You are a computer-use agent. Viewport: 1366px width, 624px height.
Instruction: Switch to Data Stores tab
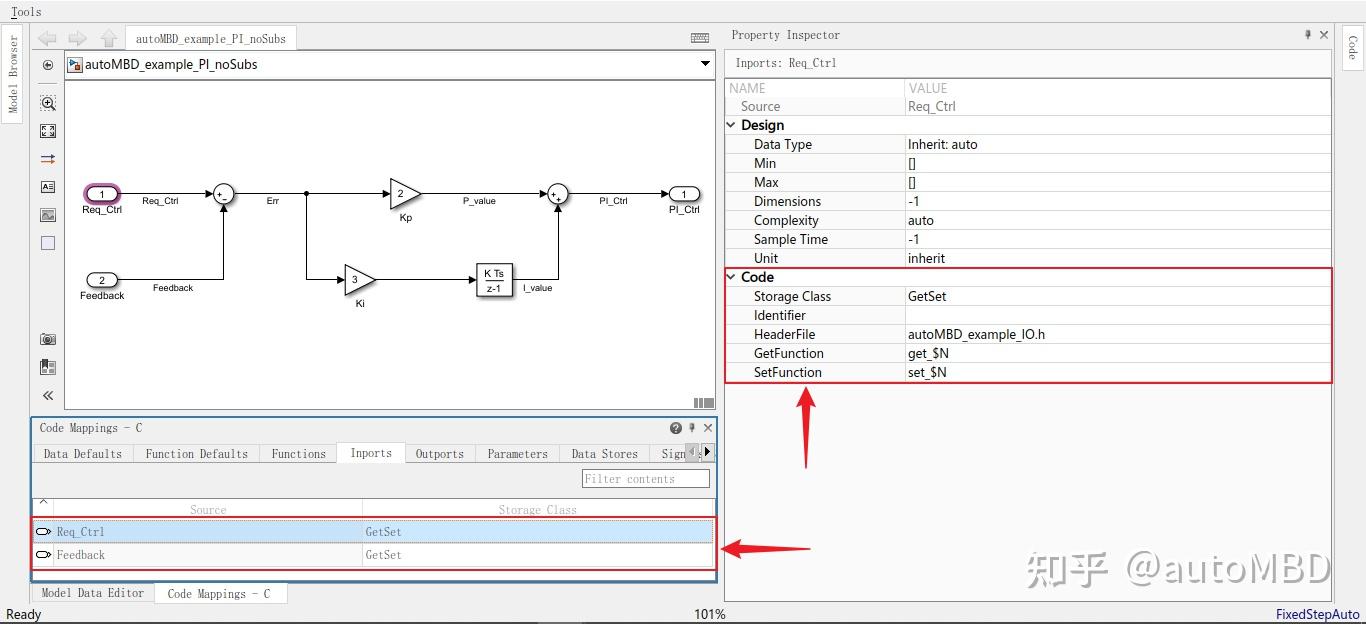pyautogui.click(x=605, y=453)
